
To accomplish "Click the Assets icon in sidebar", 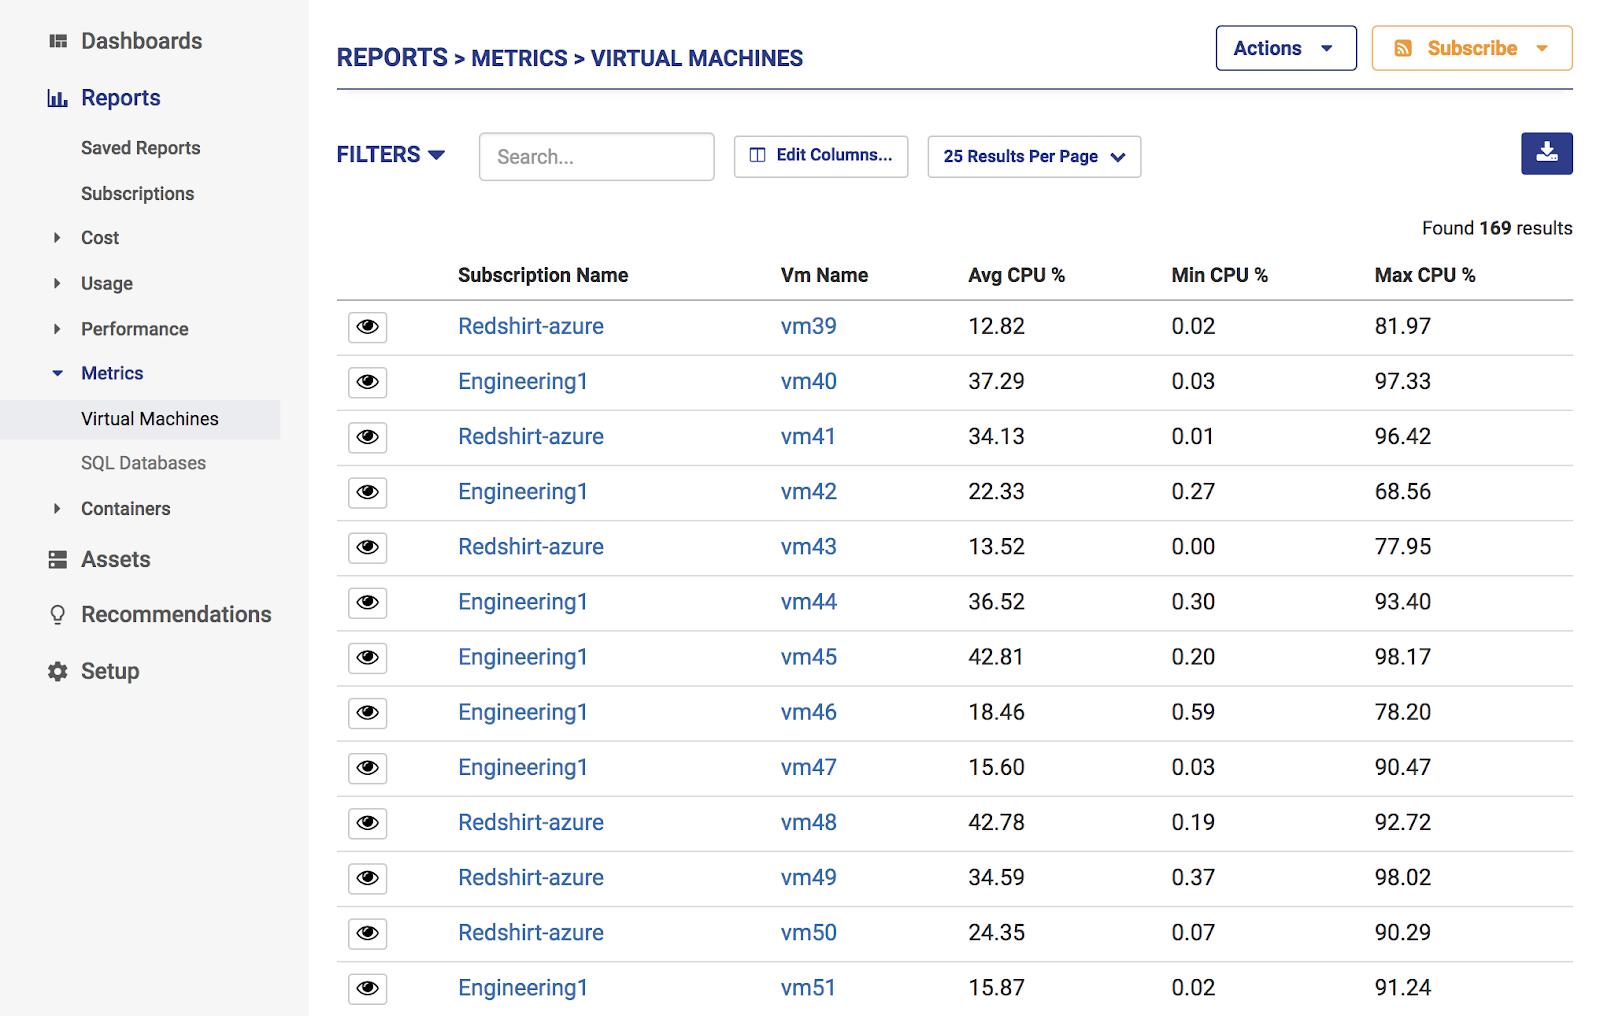I will click(x=57, y=559).
